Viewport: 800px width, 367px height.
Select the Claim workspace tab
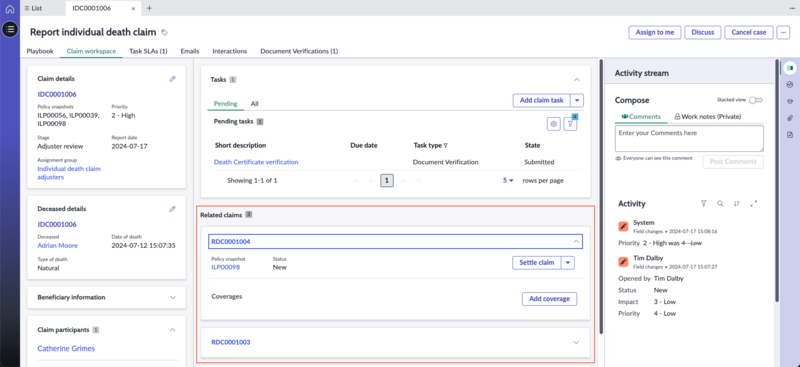91,51
